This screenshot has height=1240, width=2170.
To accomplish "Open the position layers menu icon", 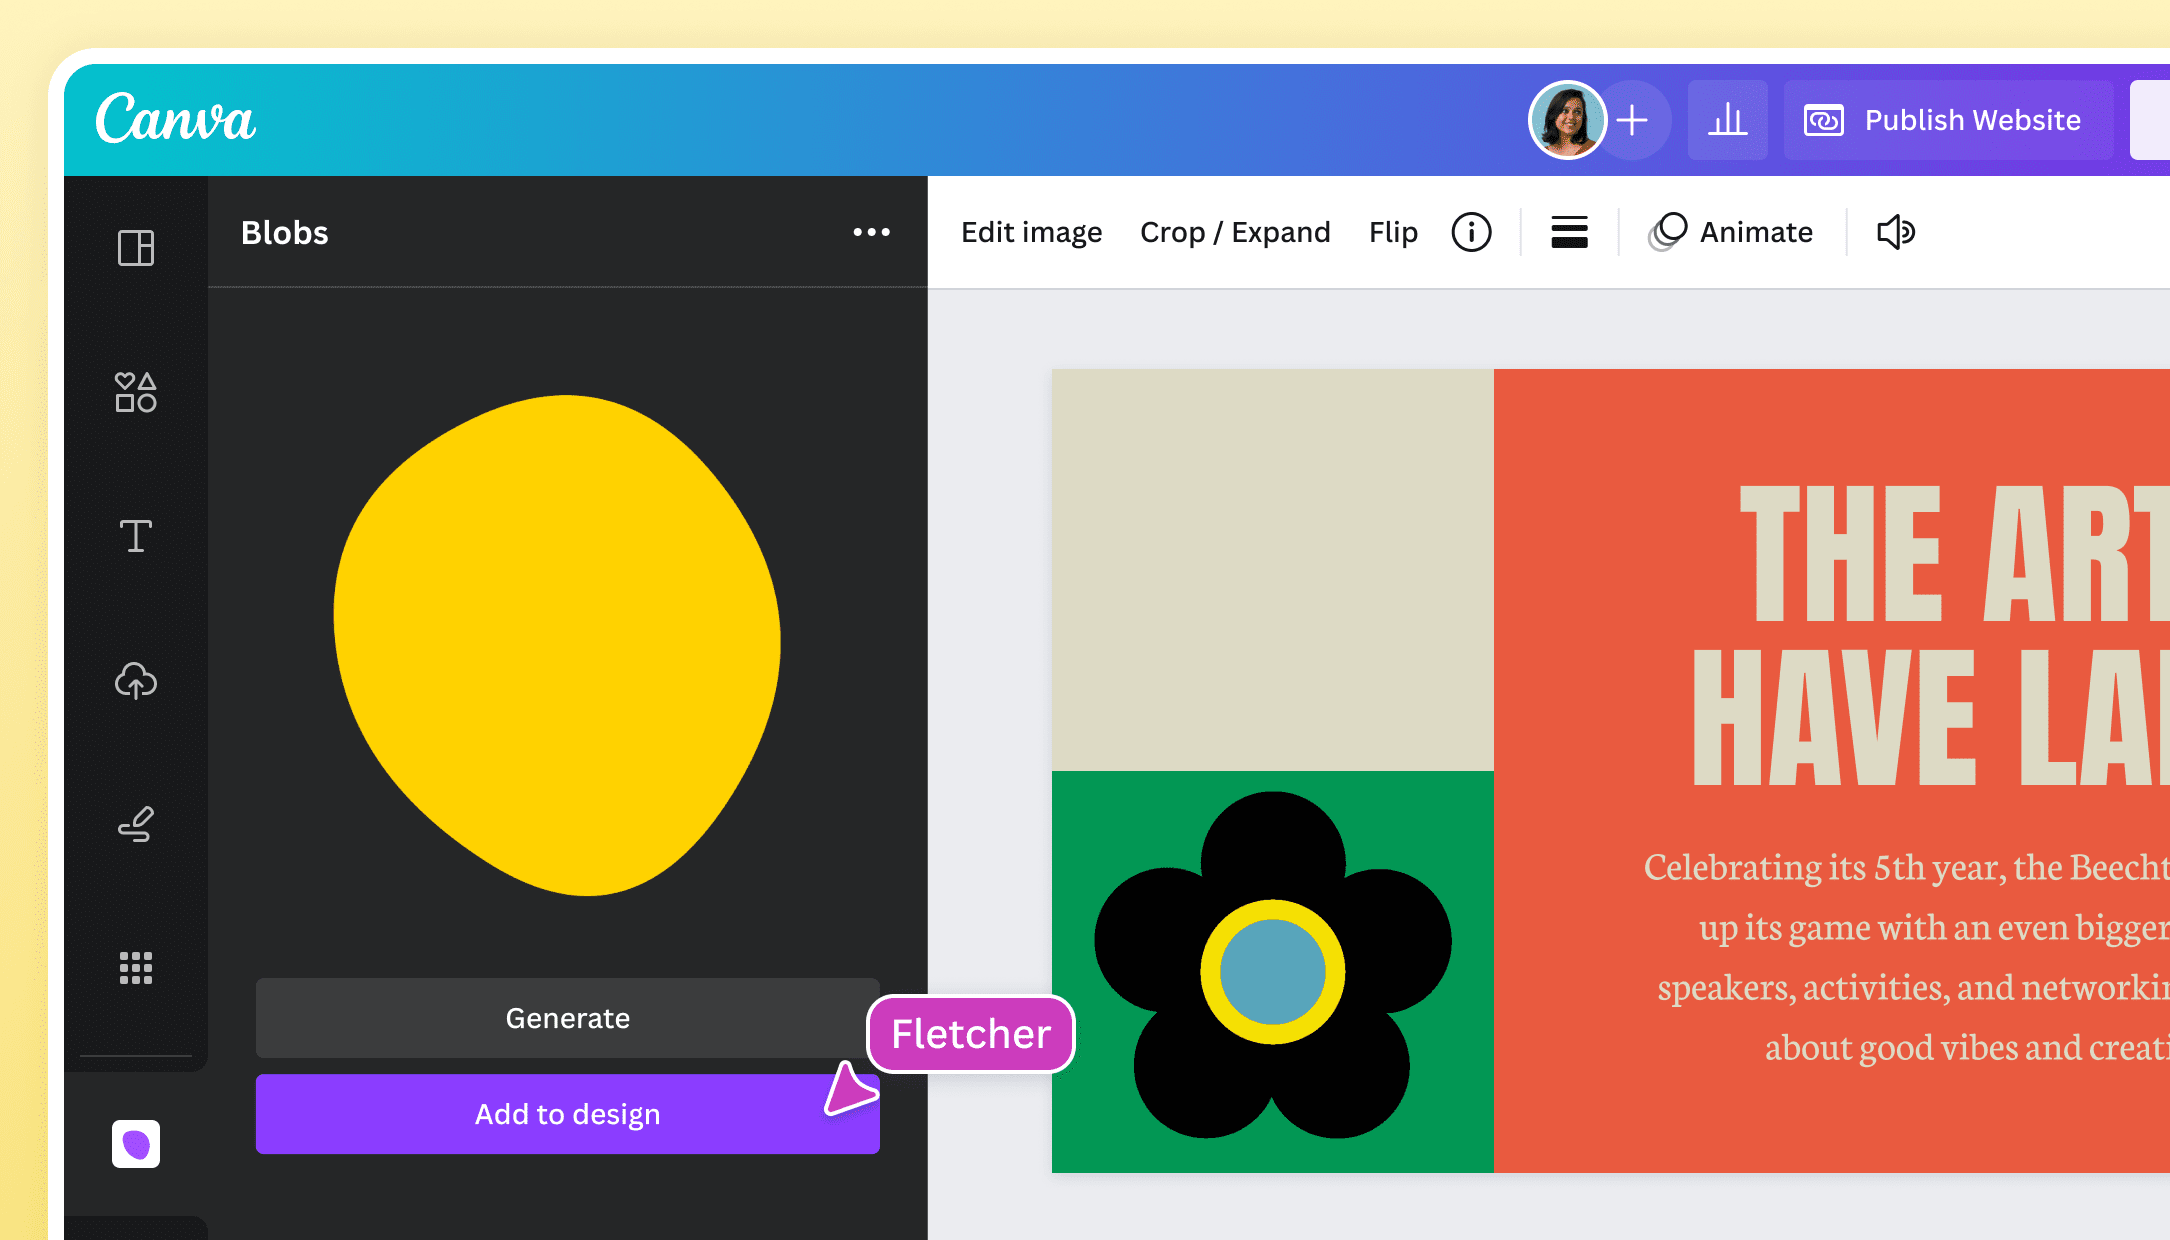I will (x=1569, y=232).
